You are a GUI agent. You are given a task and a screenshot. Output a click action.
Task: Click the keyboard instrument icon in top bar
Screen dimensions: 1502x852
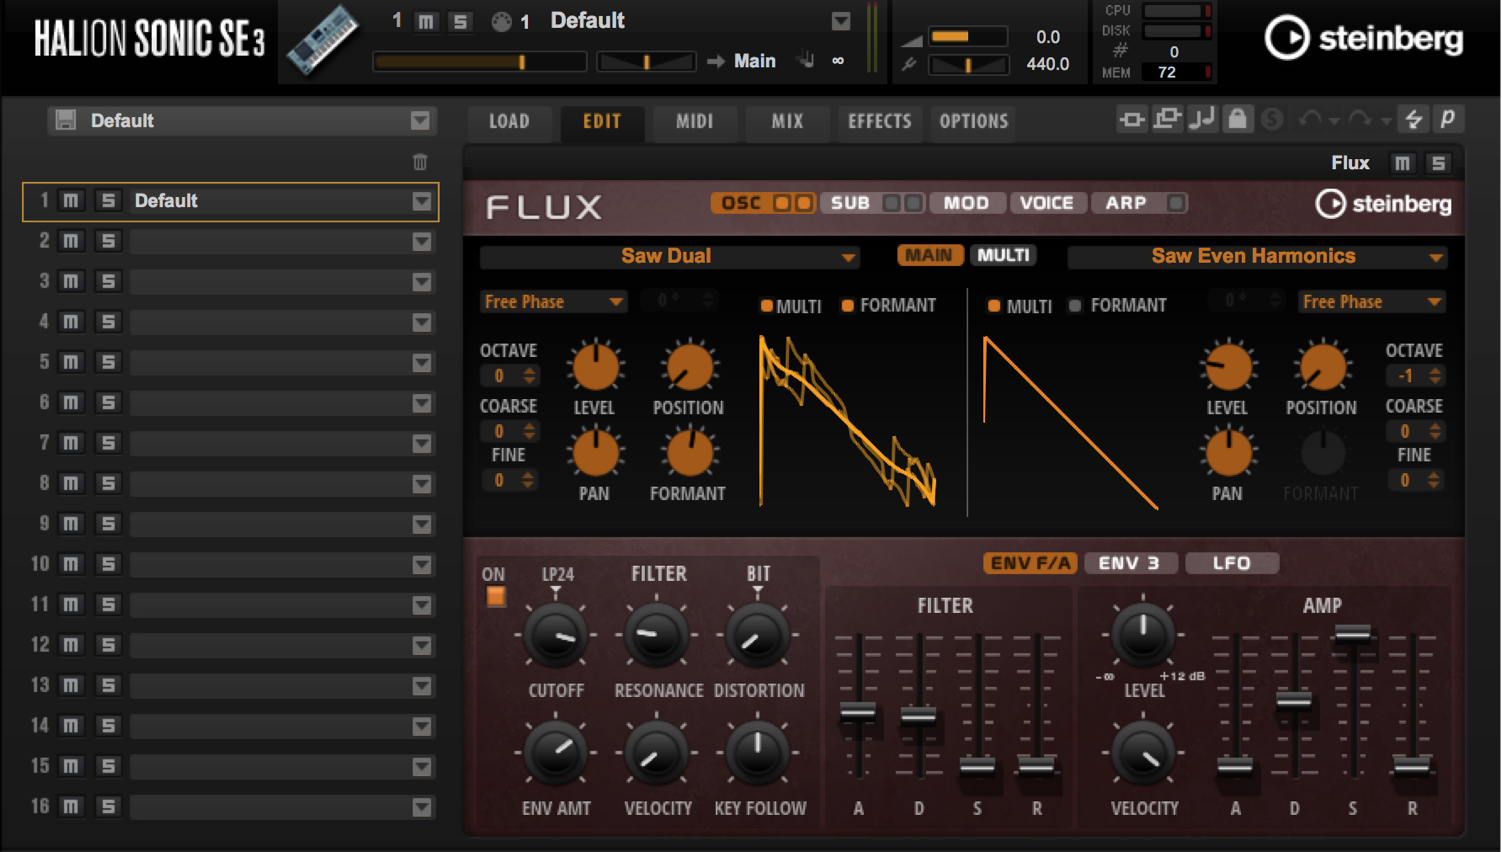click(323, 40)
